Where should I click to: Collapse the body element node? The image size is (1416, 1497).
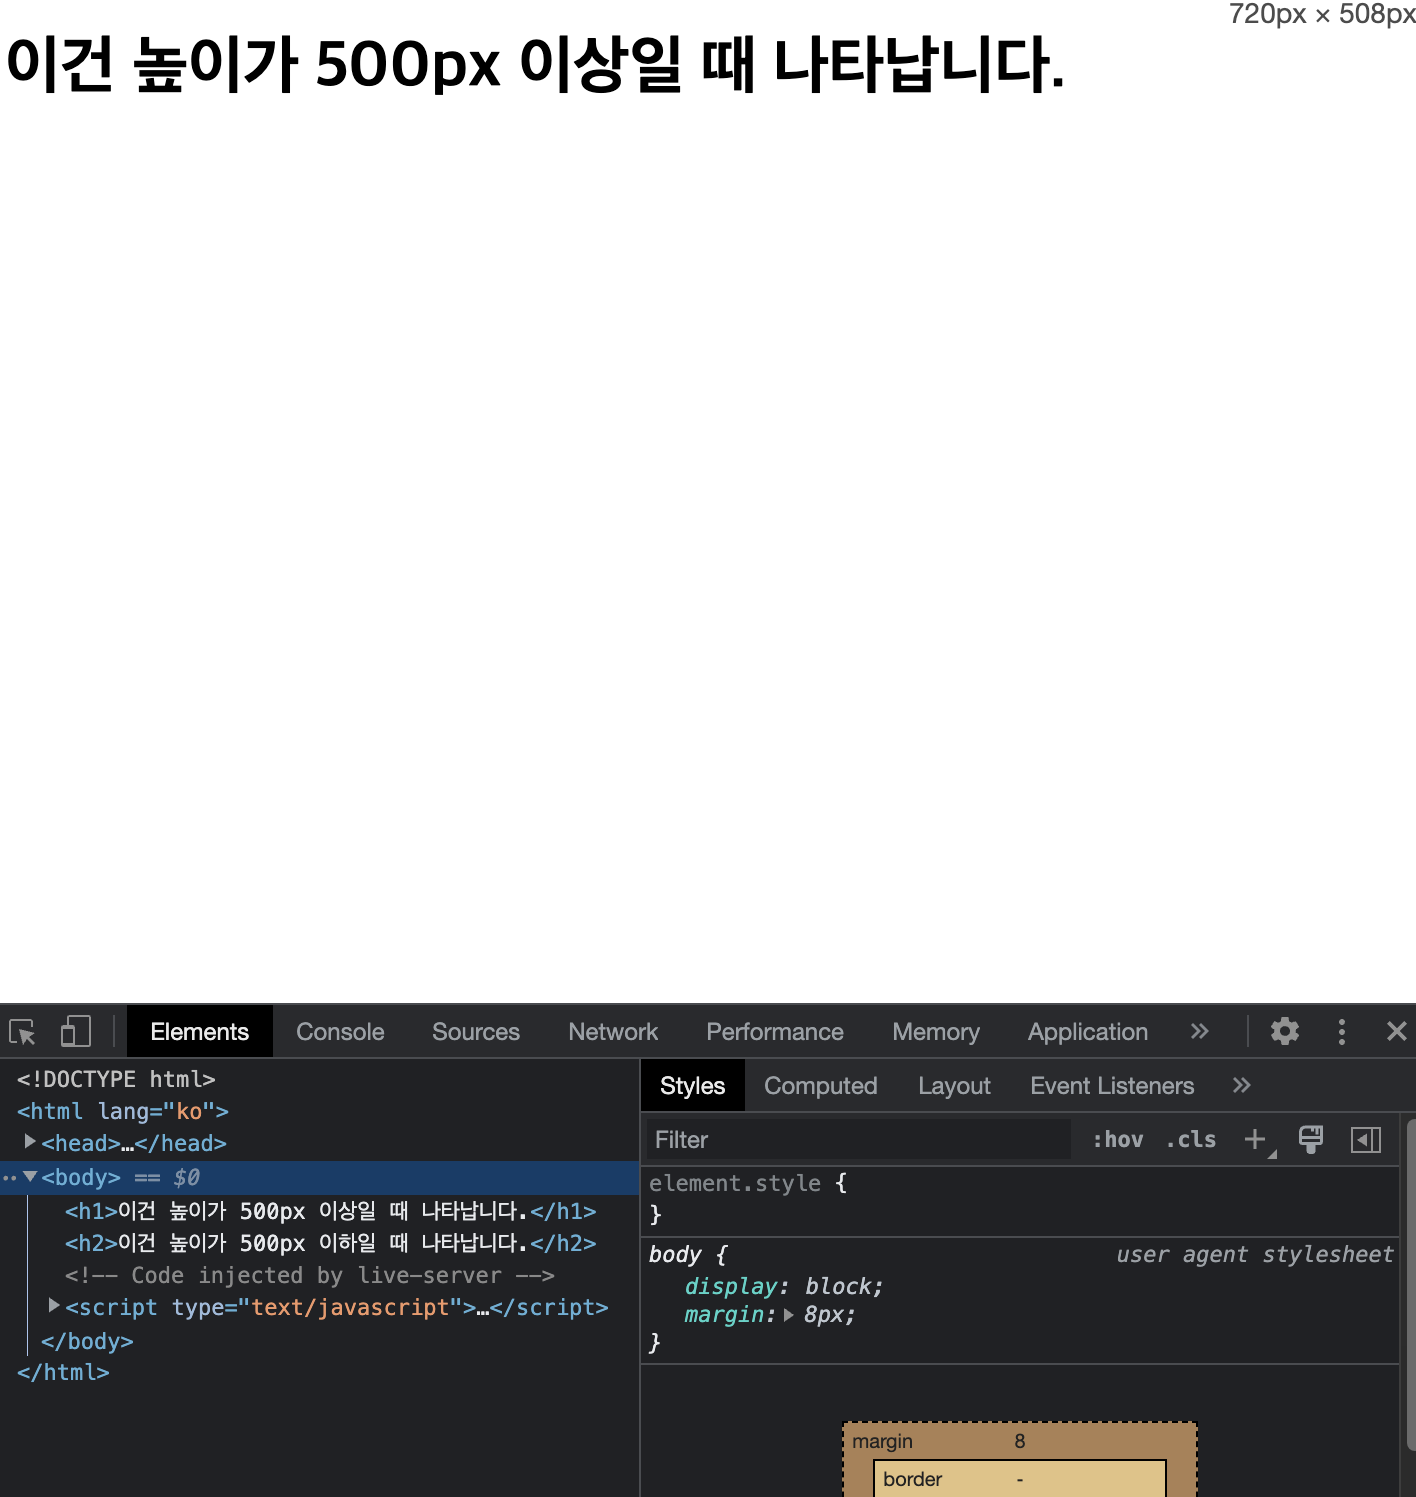[30, 1177]
